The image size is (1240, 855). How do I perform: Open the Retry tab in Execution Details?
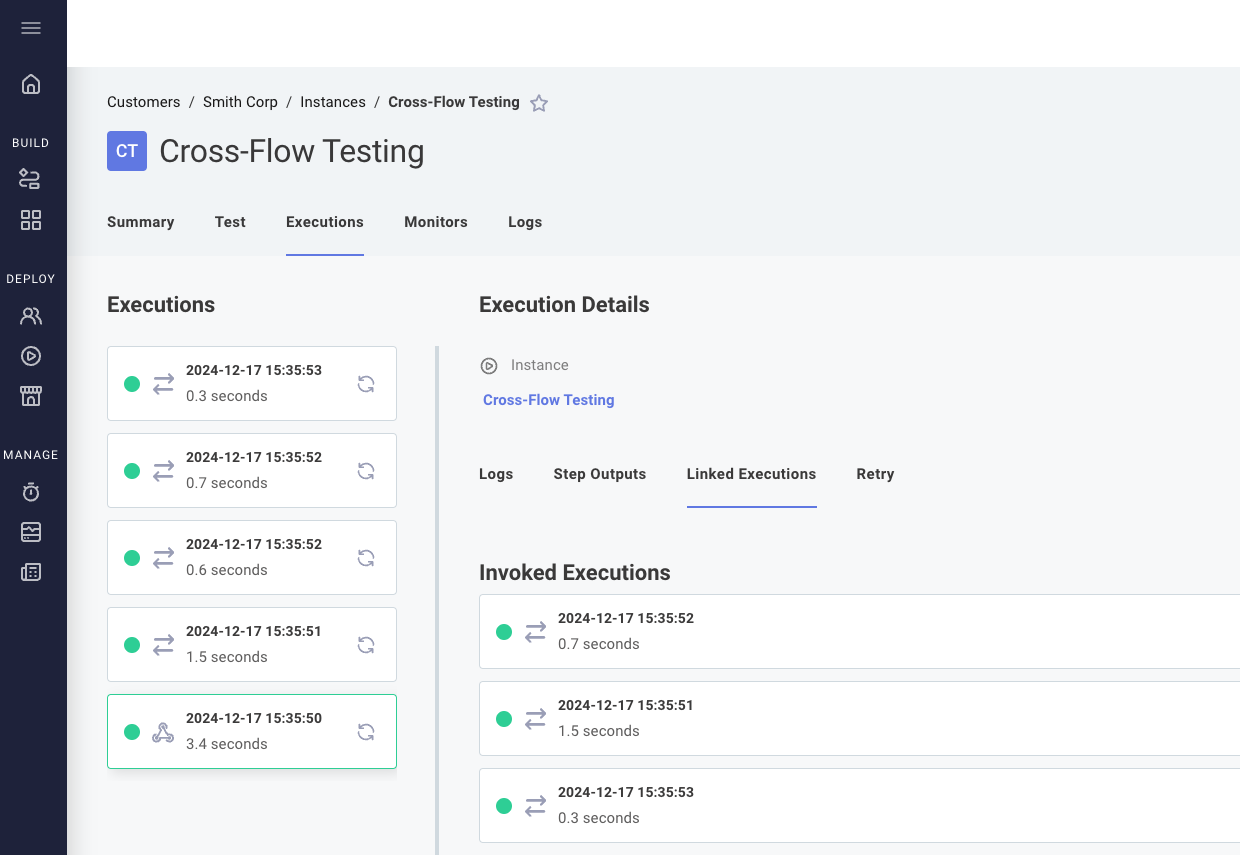(x=875, y=474)
